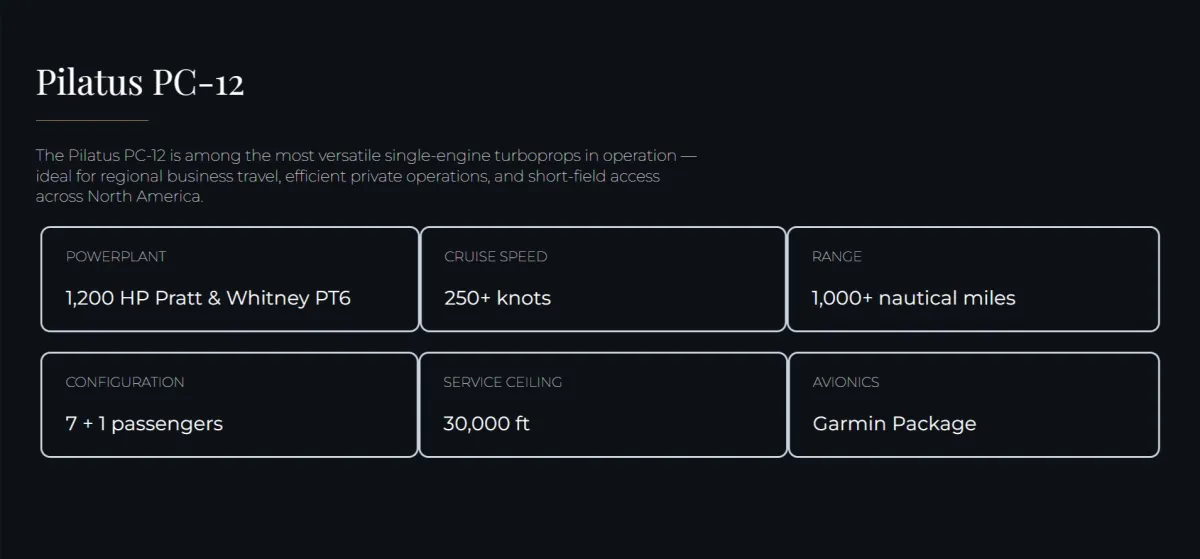The height and width of the screenshot is (559, 1200).
Task: Click the 1,200 HP Pratt & Whitney PT6 value
Action: coord(208,298)
